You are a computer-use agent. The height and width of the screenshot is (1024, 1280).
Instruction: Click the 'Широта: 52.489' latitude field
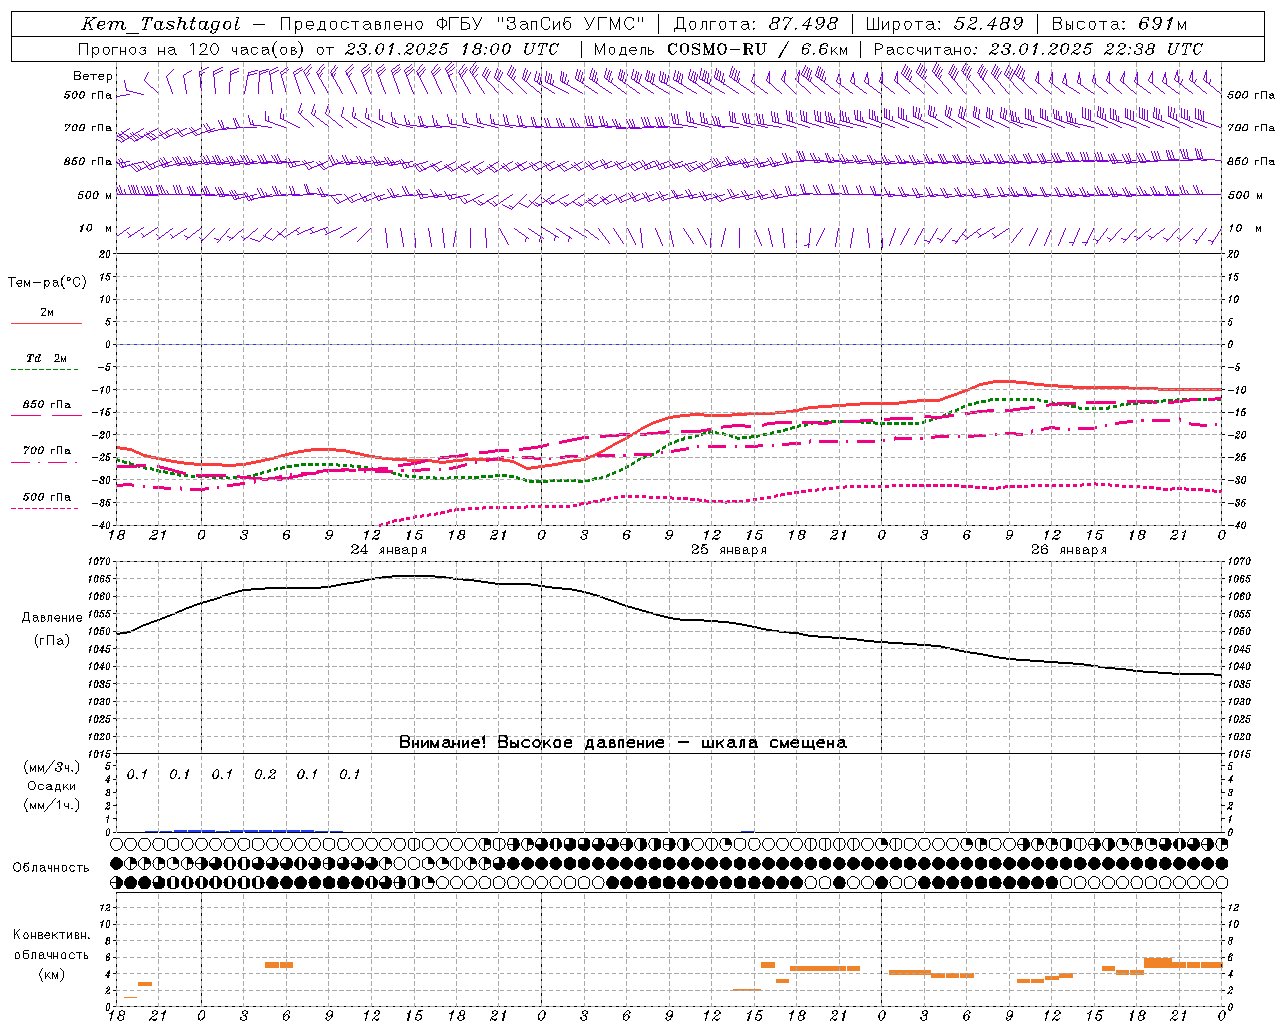(944, 24)
